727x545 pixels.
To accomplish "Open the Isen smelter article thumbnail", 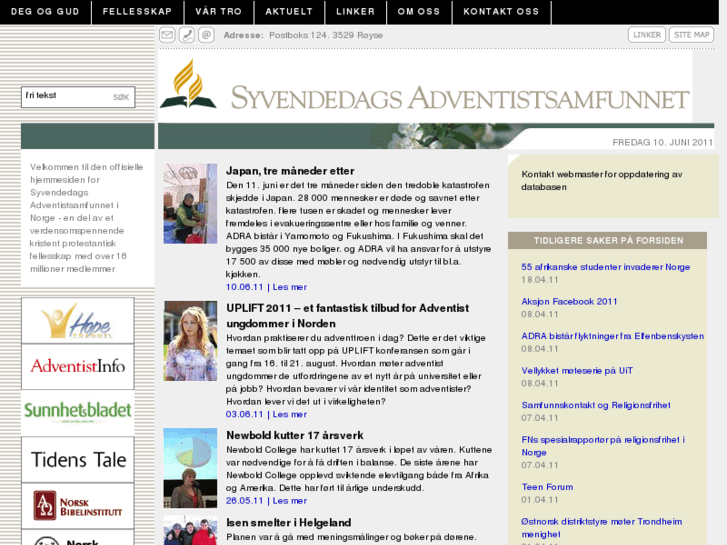I will pyautogui.click(x=190, y=530).
